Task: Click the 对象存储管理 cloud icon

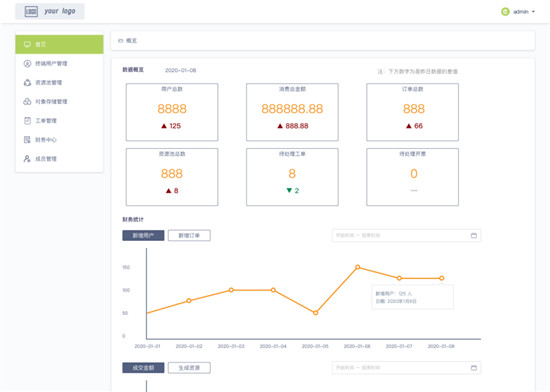Action: (27, 101)
